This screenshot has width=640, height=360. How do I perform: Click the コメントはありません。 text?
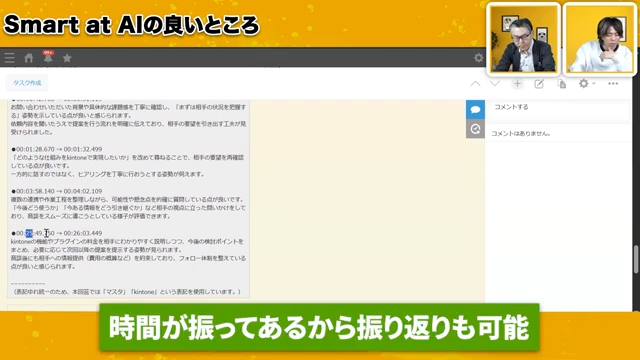coord(521,133)
